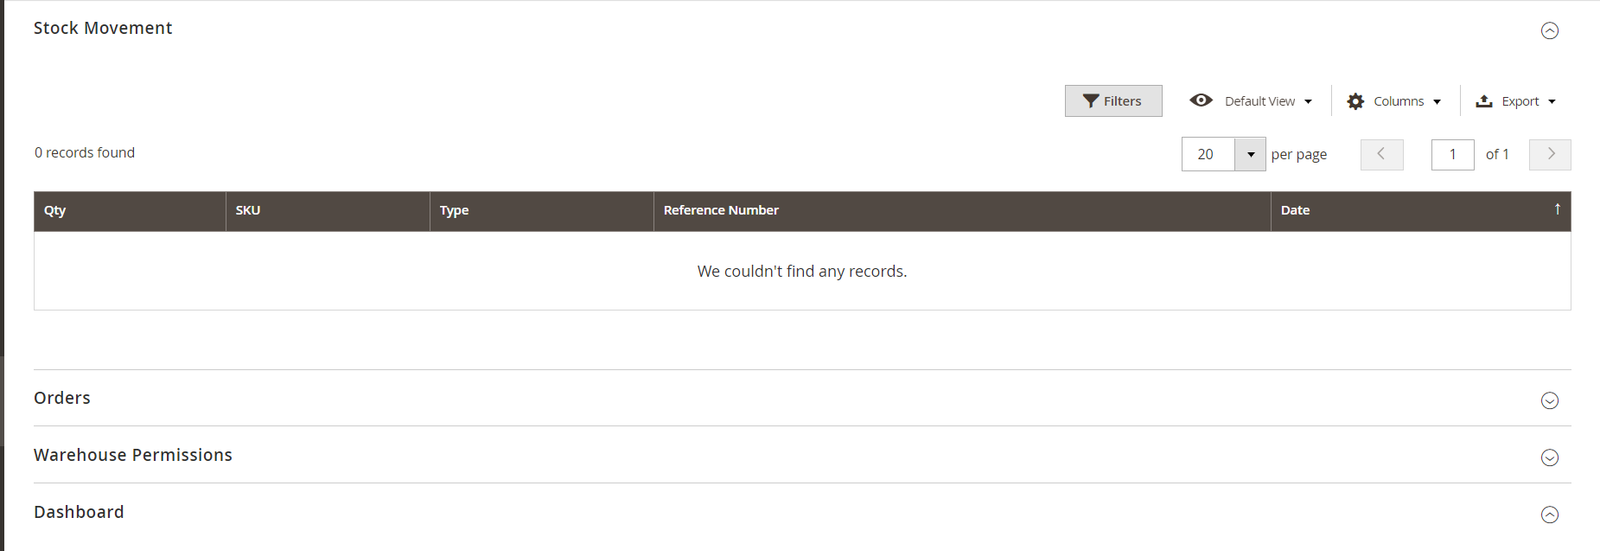Go to the previous page arrow
The height and width of the screenshot is (551, 1600).
click(1382, 155)
